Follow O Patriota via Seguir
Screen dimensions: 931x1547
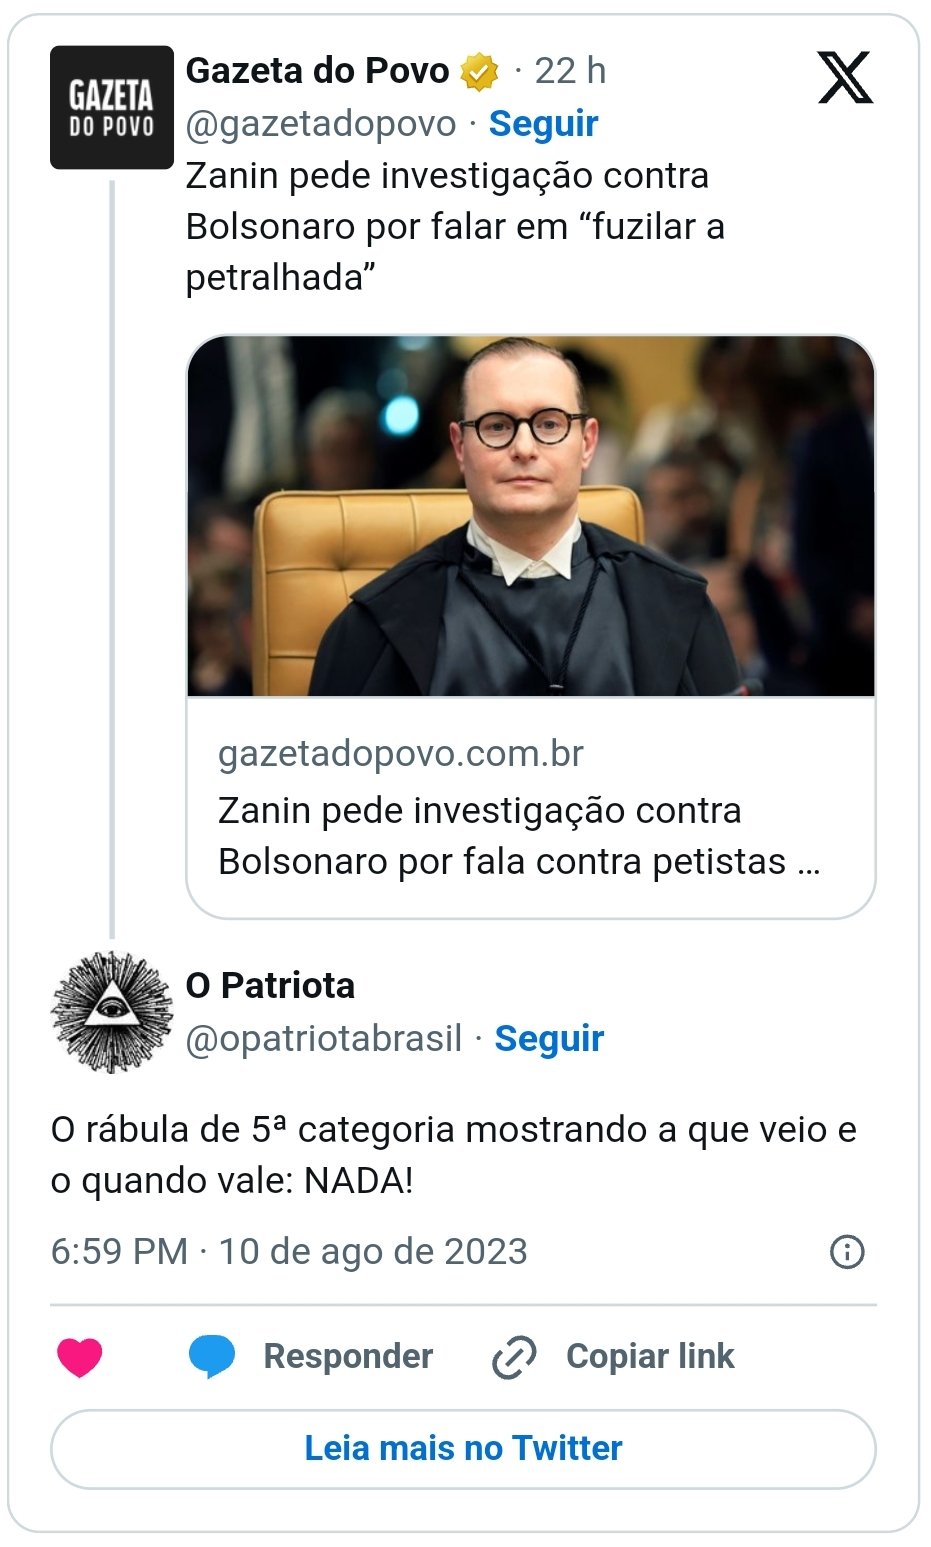[x=549, y=1039]
